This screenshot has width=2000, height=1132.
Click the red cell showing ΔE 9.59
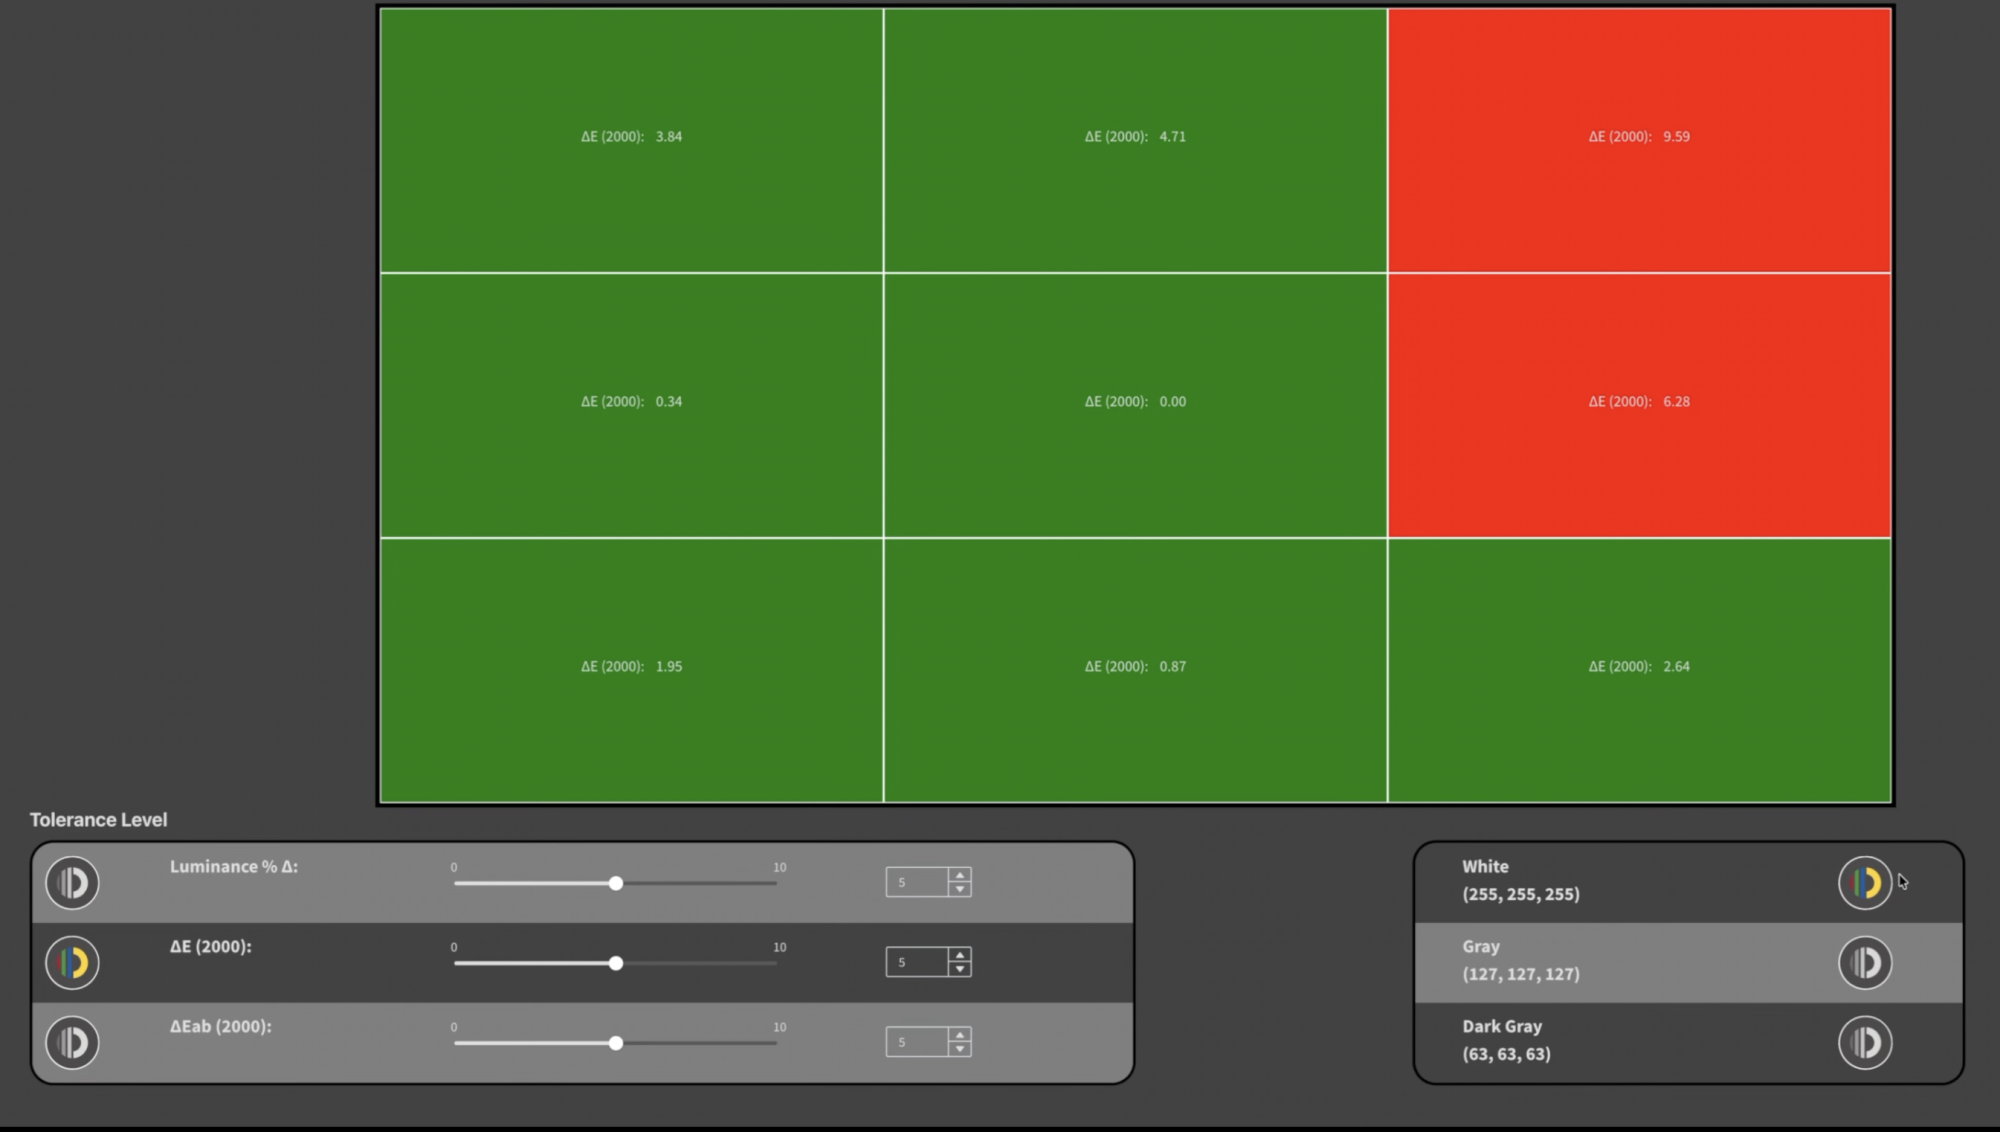click(1639, 137)
